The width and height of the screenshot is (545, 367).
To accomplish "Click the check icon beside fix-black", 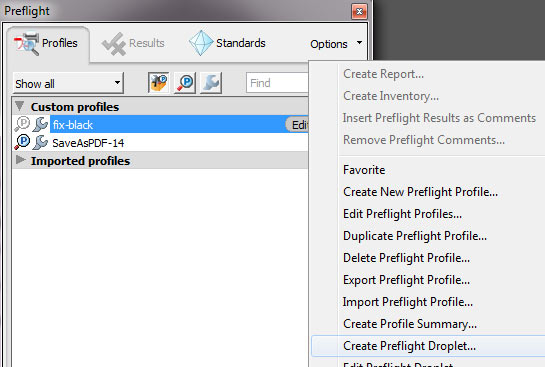I will click(22, 124).
